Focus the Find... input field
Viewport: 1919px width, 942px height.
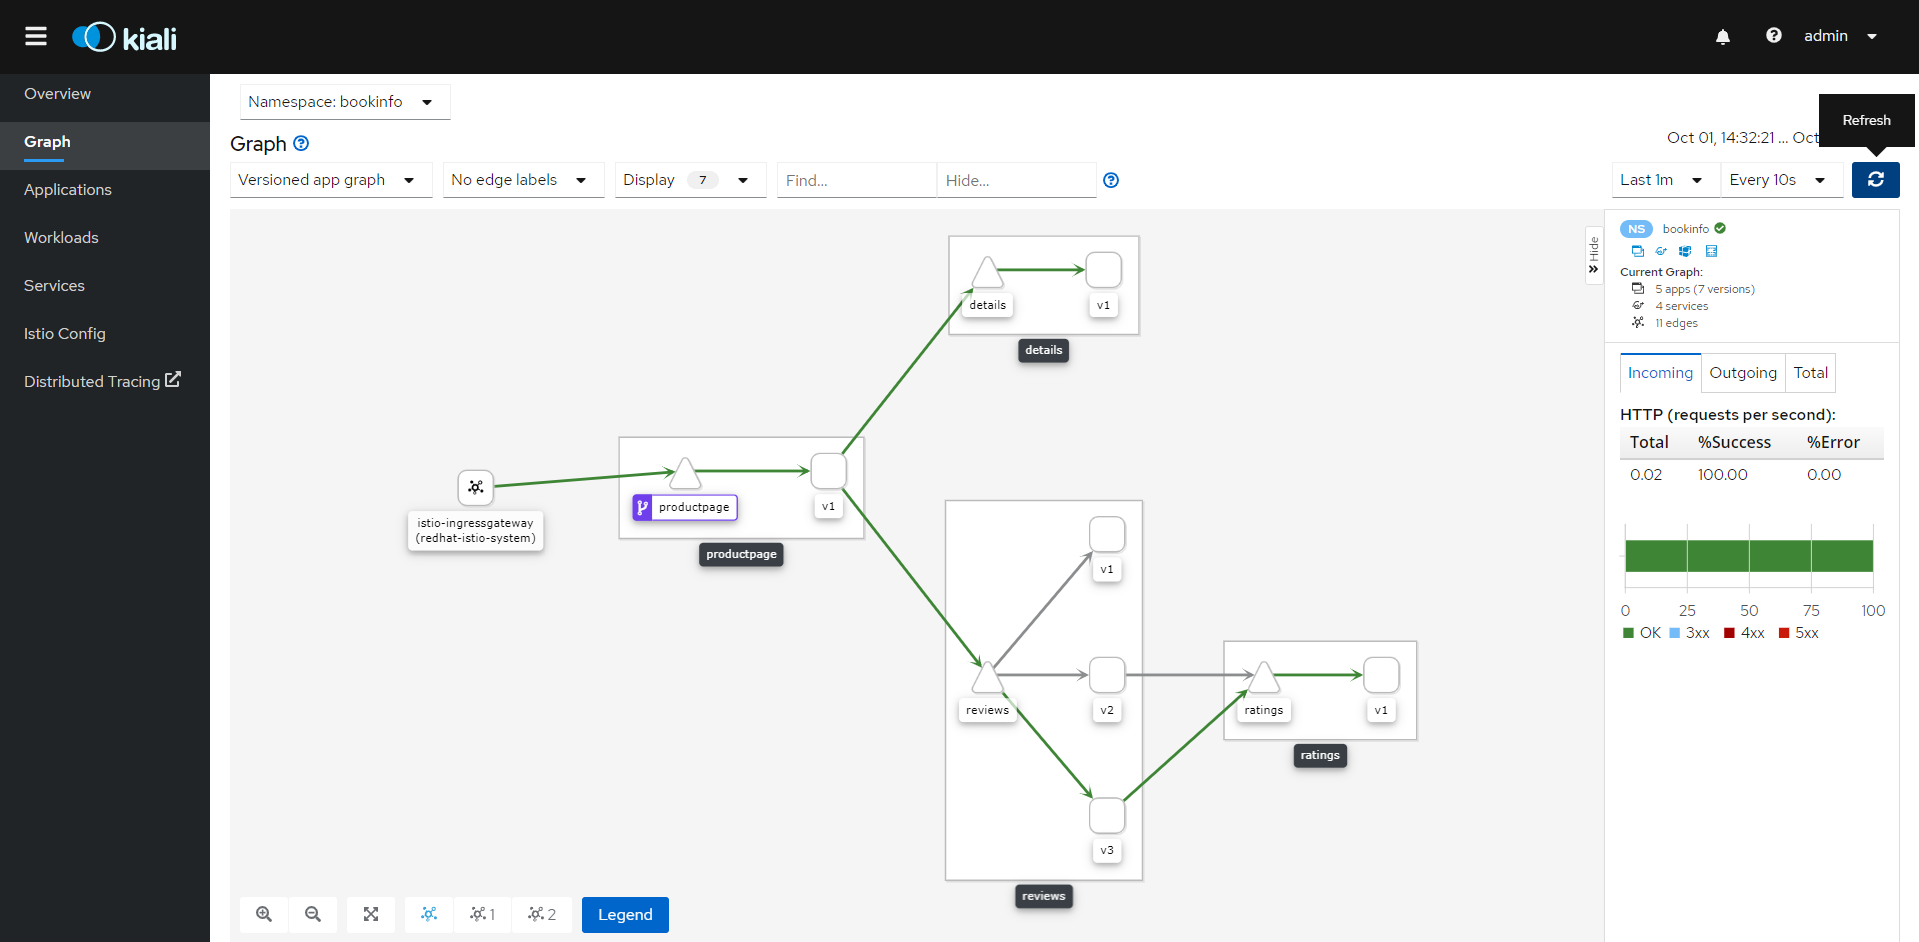tap(856, 180)
